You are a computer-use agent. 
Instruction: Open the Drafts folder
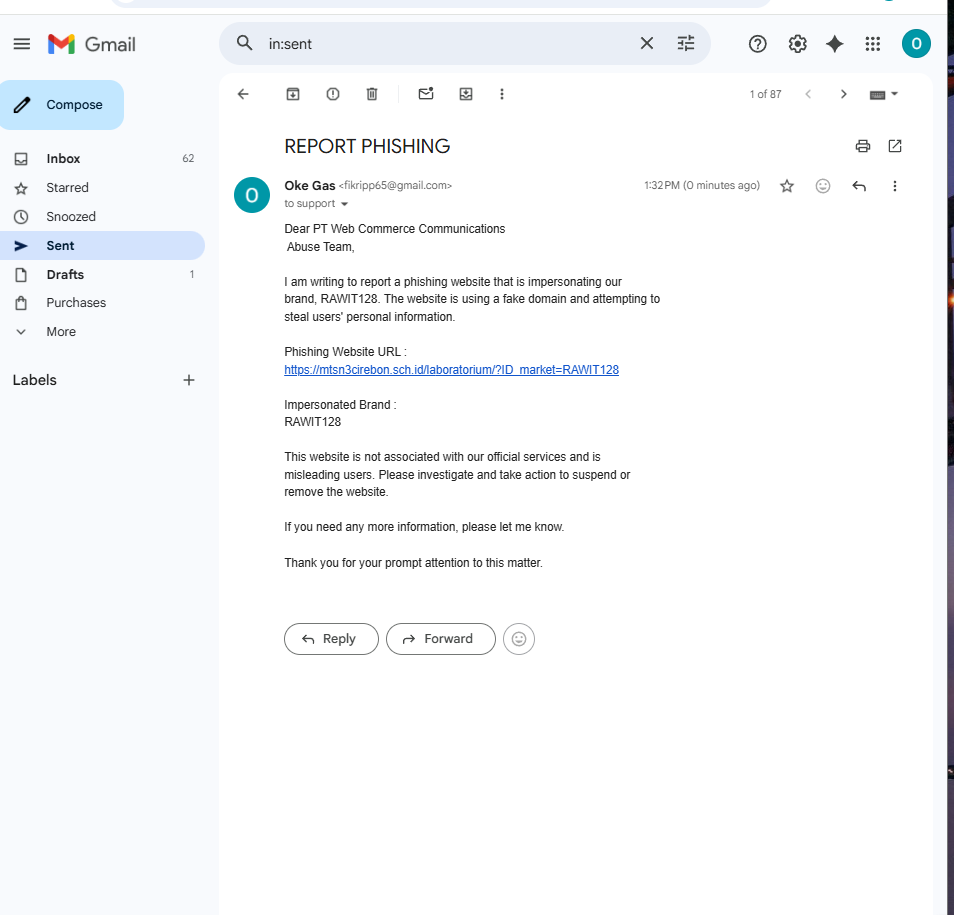[x=102, y=274]
